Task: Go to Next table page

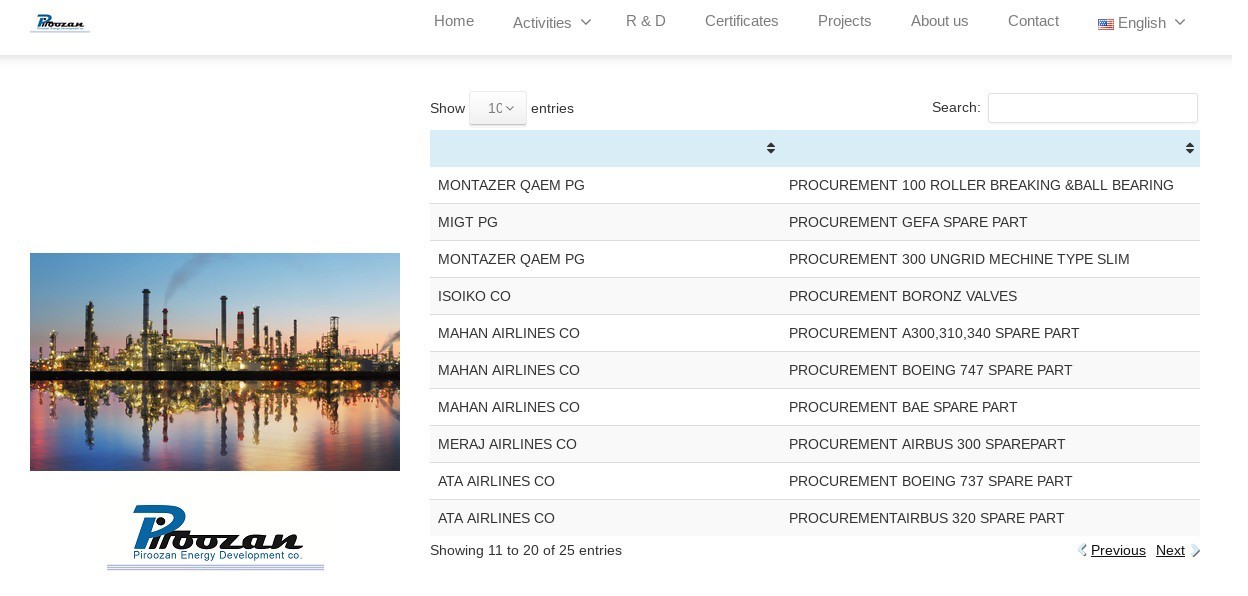Action: tap(1170, 550)
